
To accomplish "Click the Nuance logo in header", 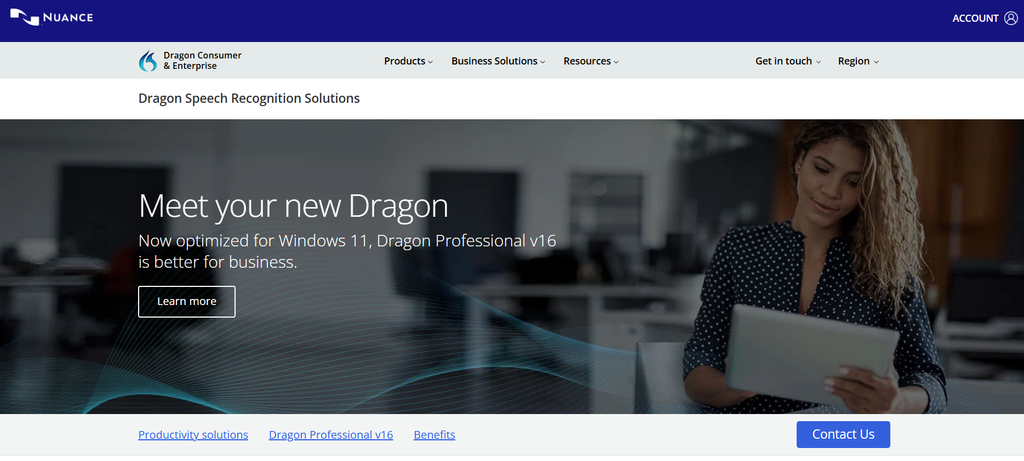I will click(52, 18).
